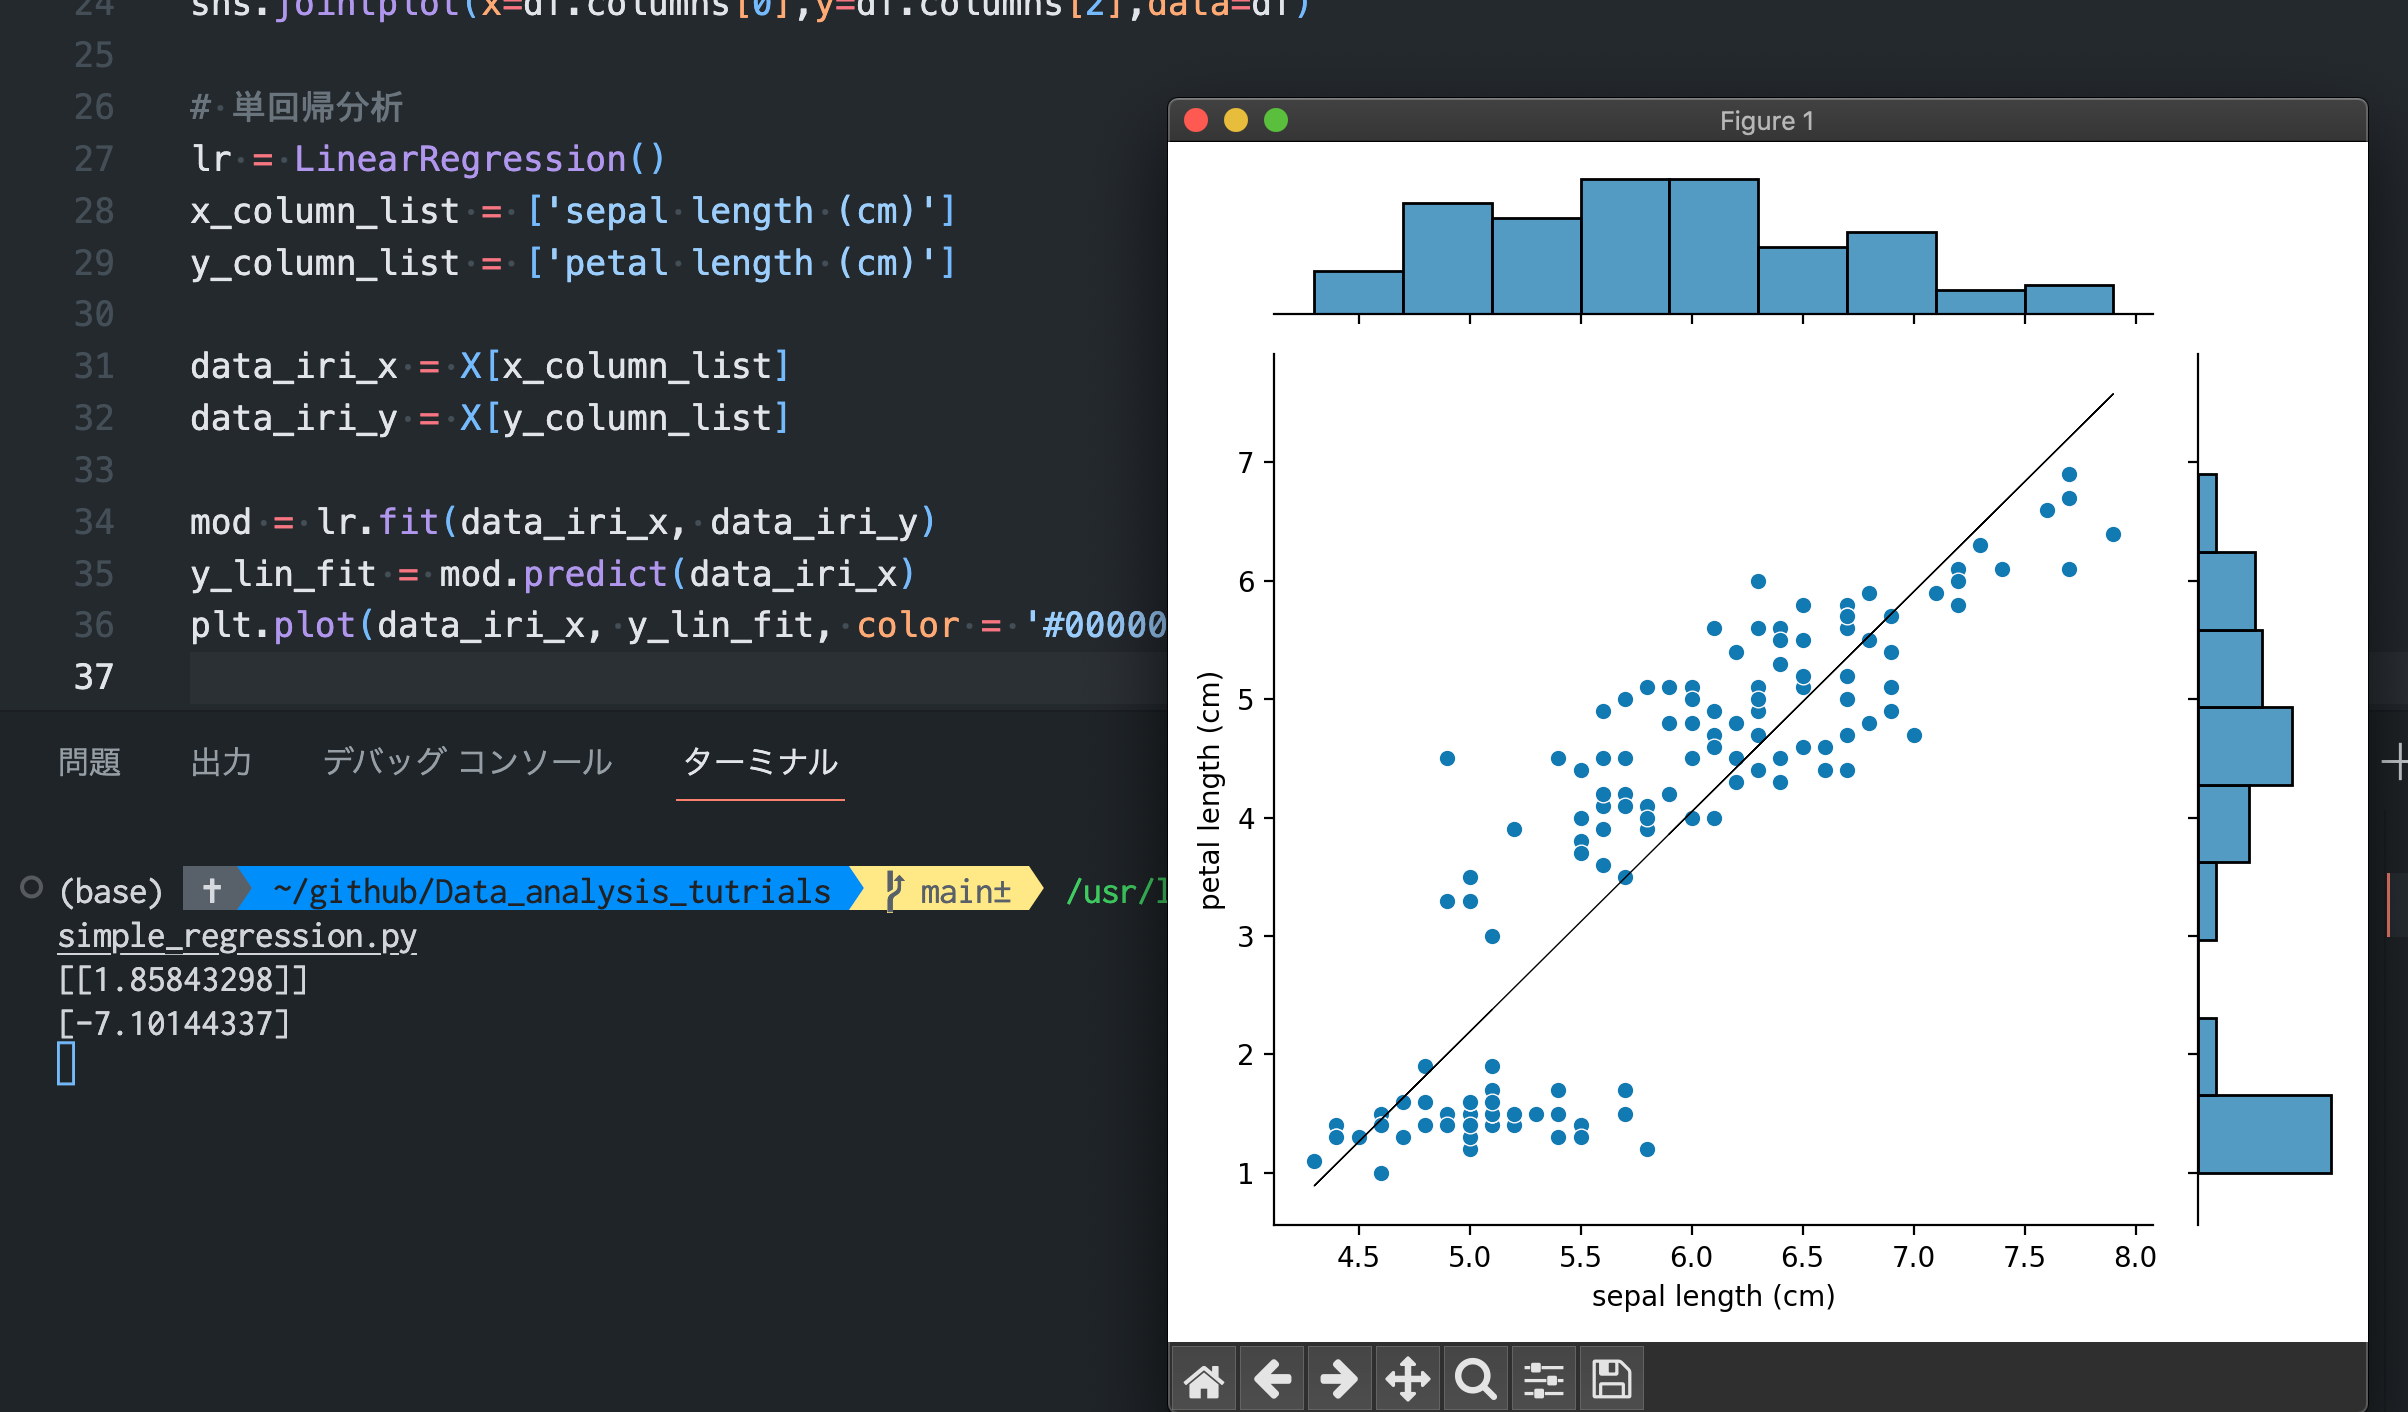
Task: Open the simple_regression.py link in terminal
Action: pos(236,936)
